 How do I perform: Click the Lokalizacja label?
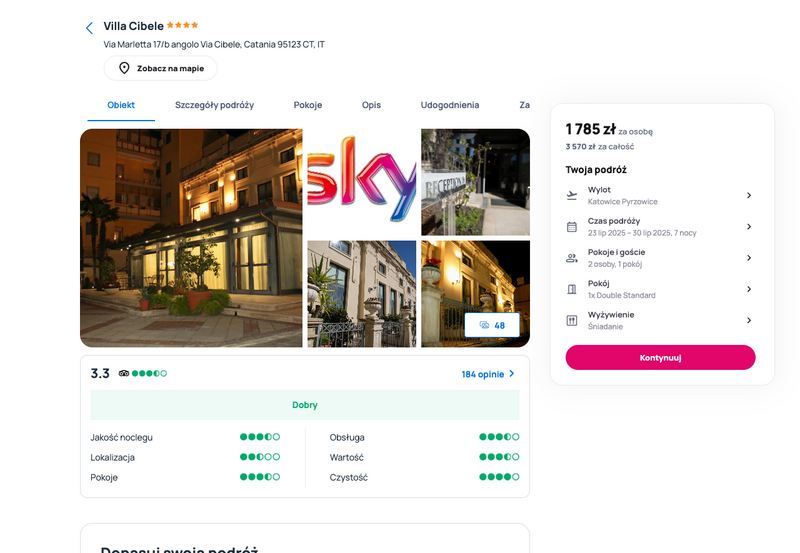113,458
